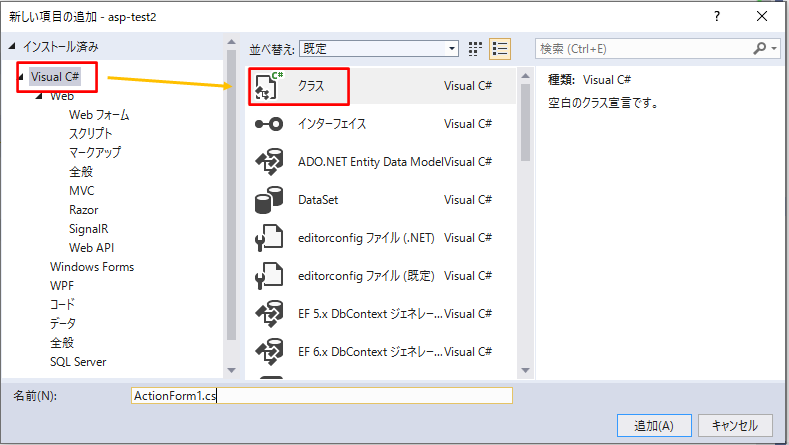Select the データ category
The width and height of the screenshot is (789, 445).
(x=63, y=323)
